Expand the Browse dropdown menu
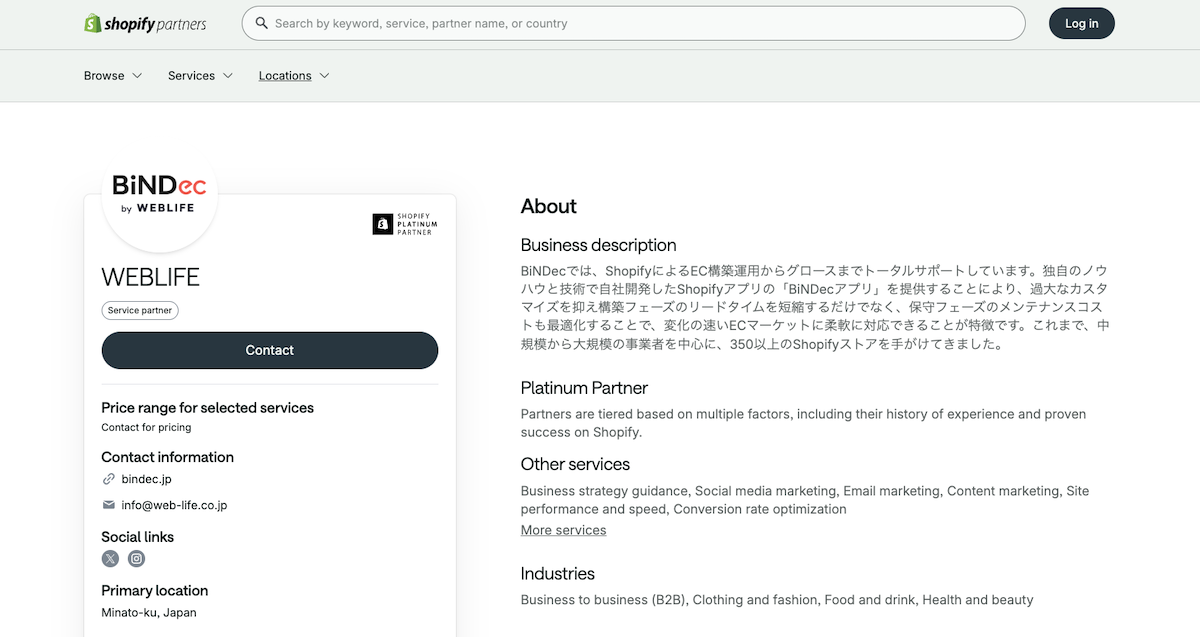Screen dimensions: 1200x637 (113, 76)
